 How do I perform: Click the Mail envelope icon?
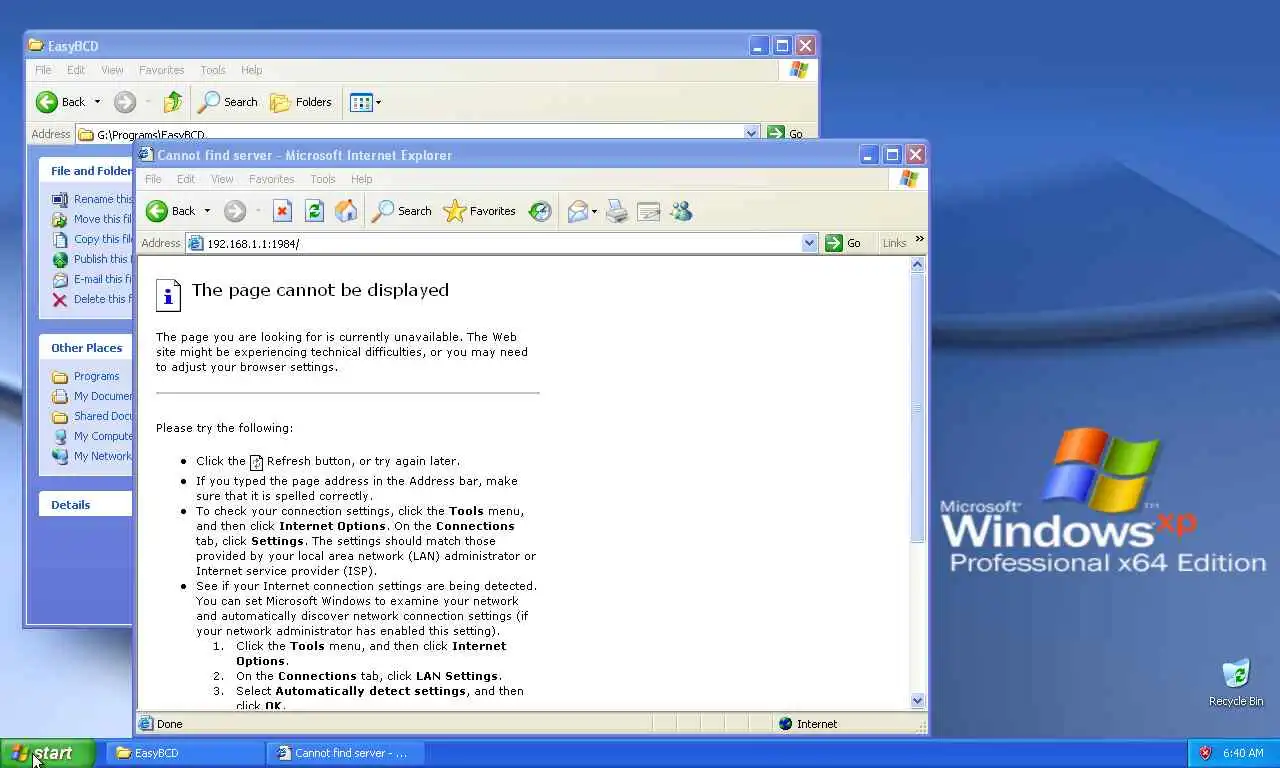[x=578, y=211]
